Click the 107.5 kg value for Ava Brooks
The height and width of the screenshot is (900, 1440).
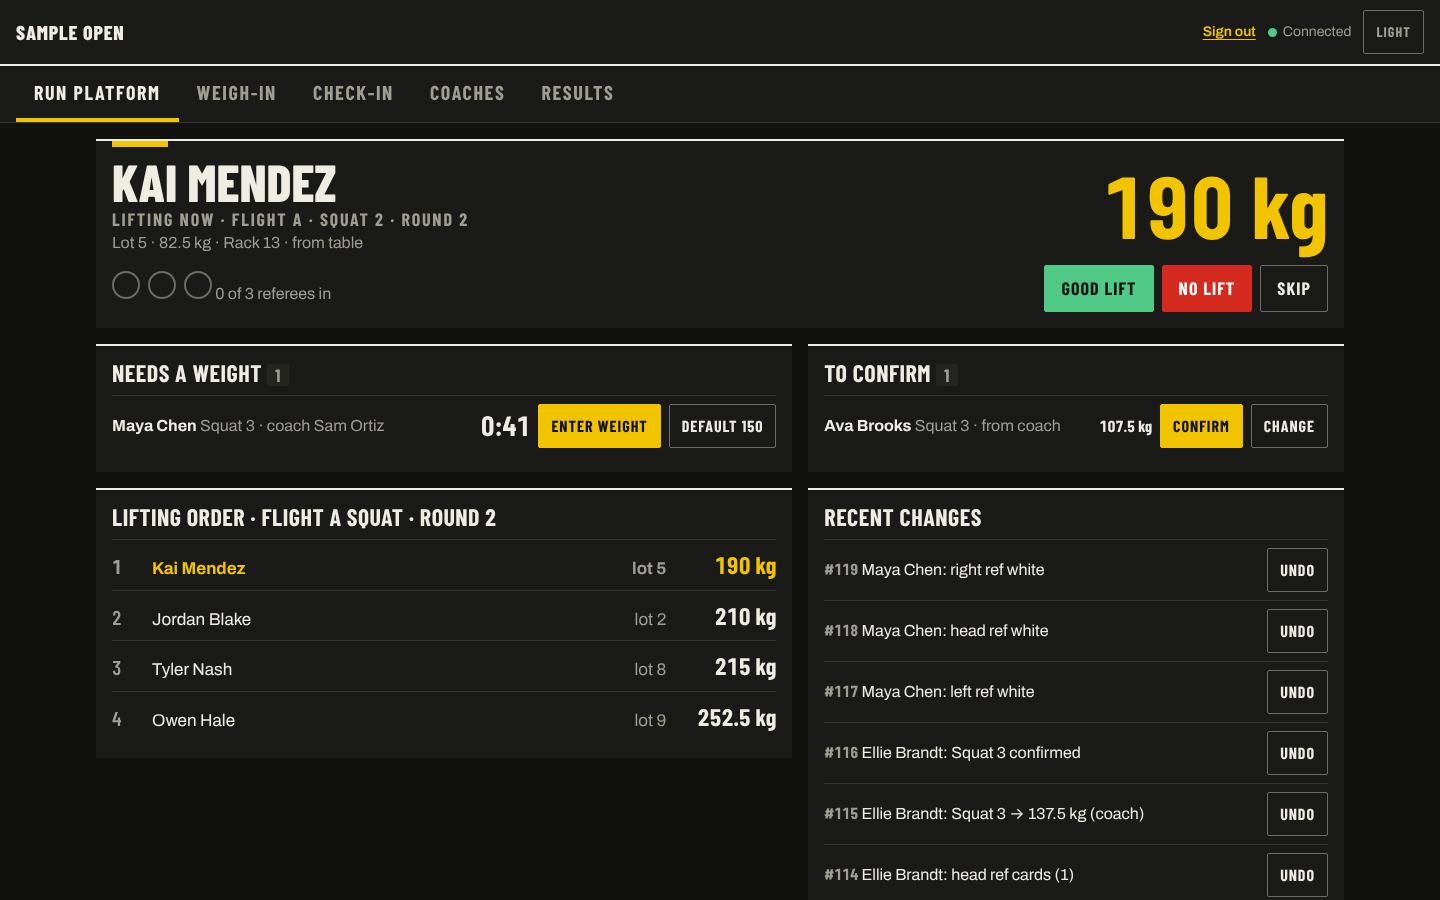(1126, 426)
